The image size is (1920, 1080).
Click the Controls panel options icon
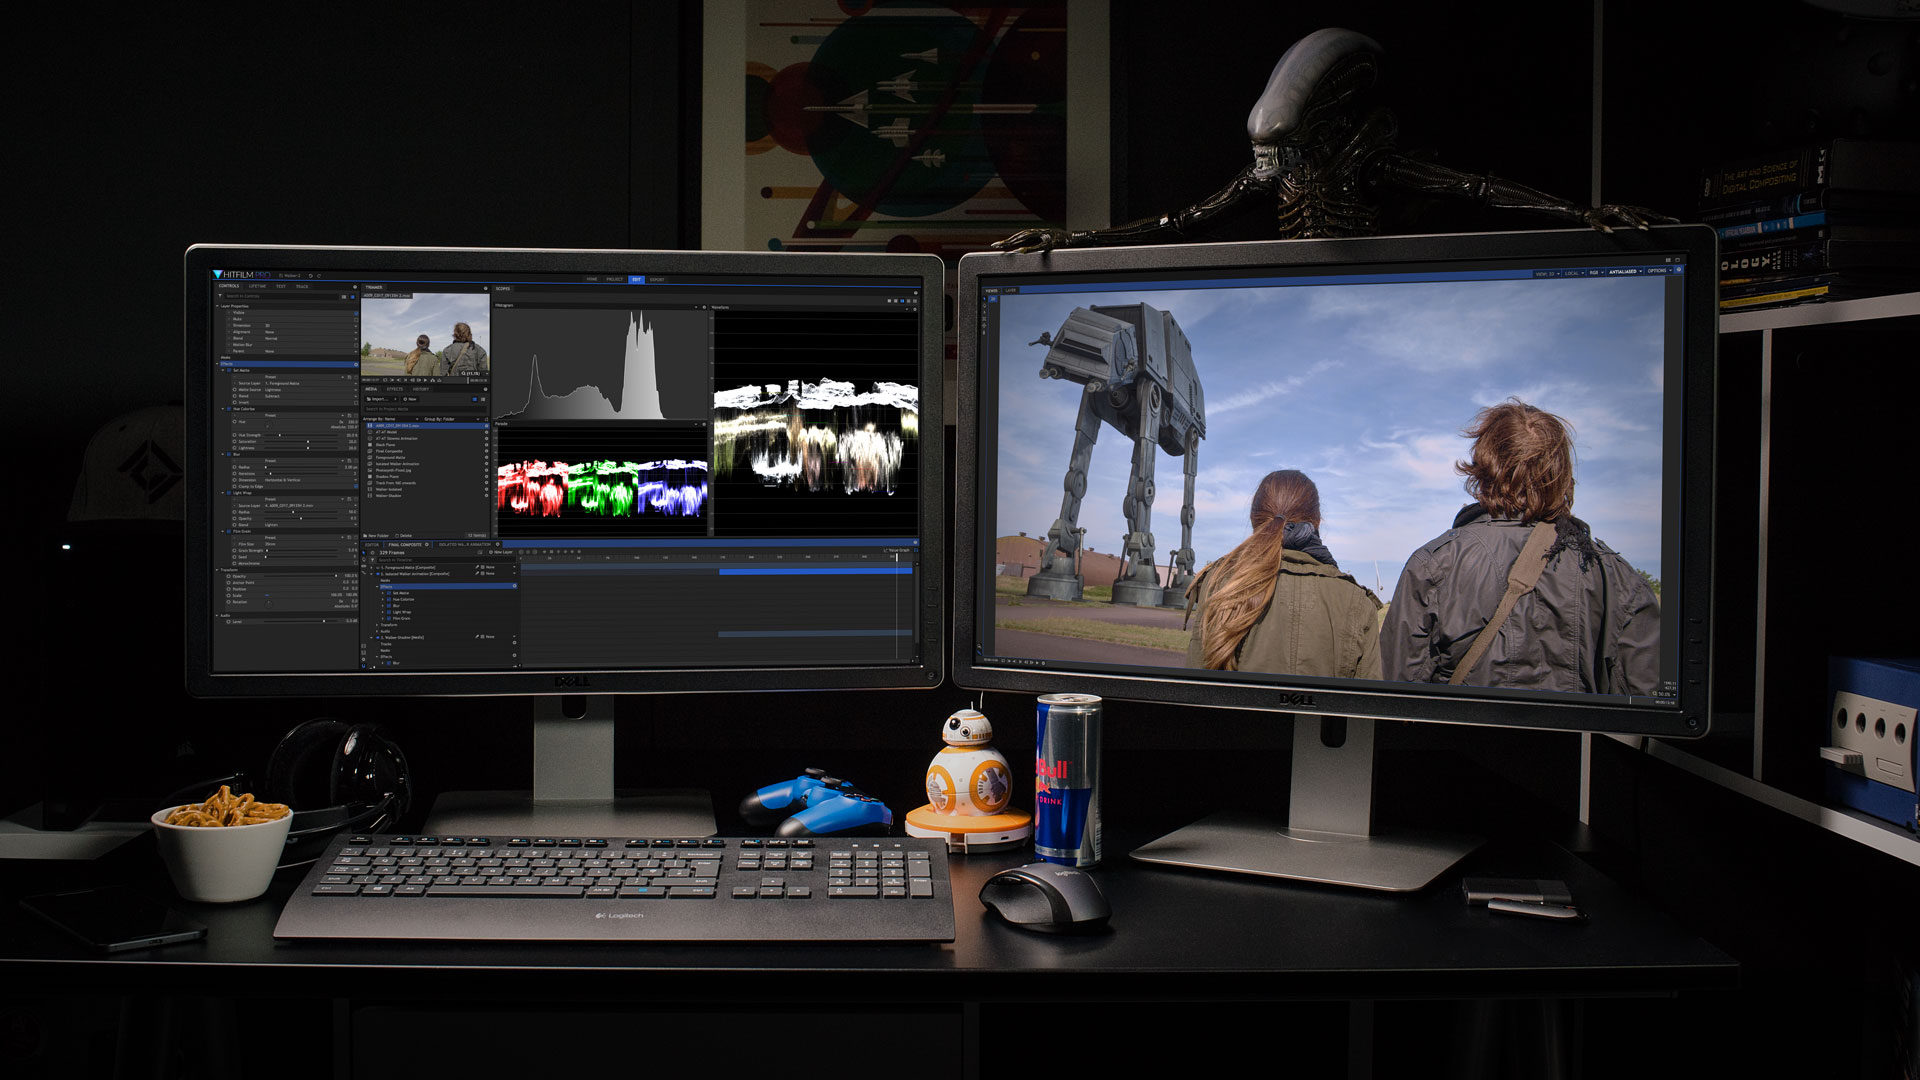tap(355, 287)
